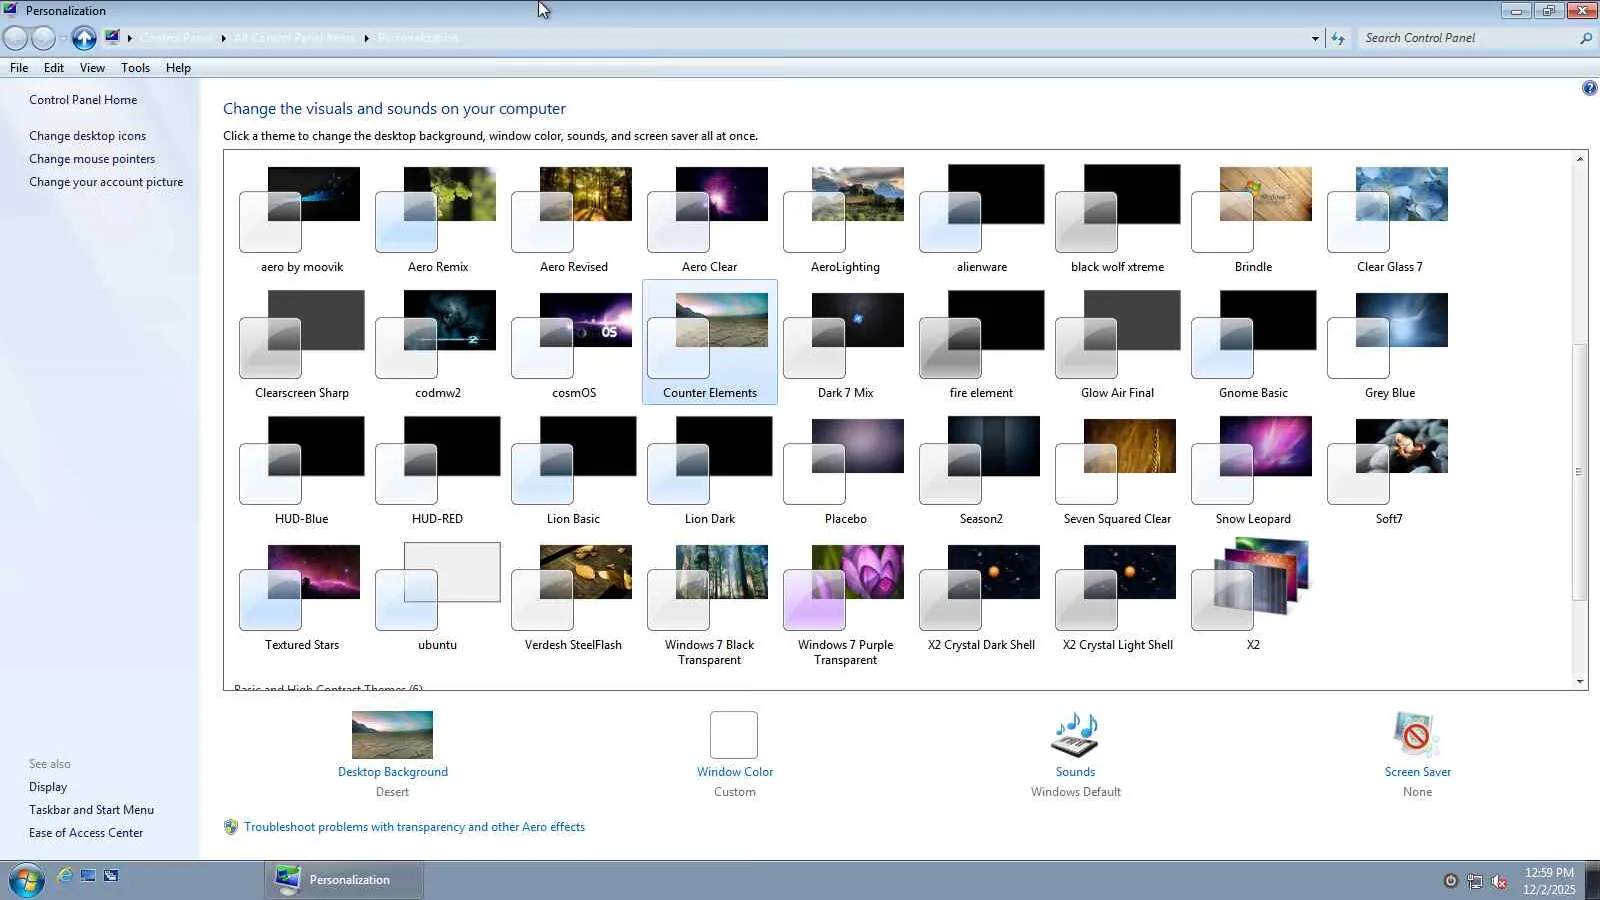Select the black wolf xtreme theme
This screenshot has height=900, width=1600.
pos(1118,218)
